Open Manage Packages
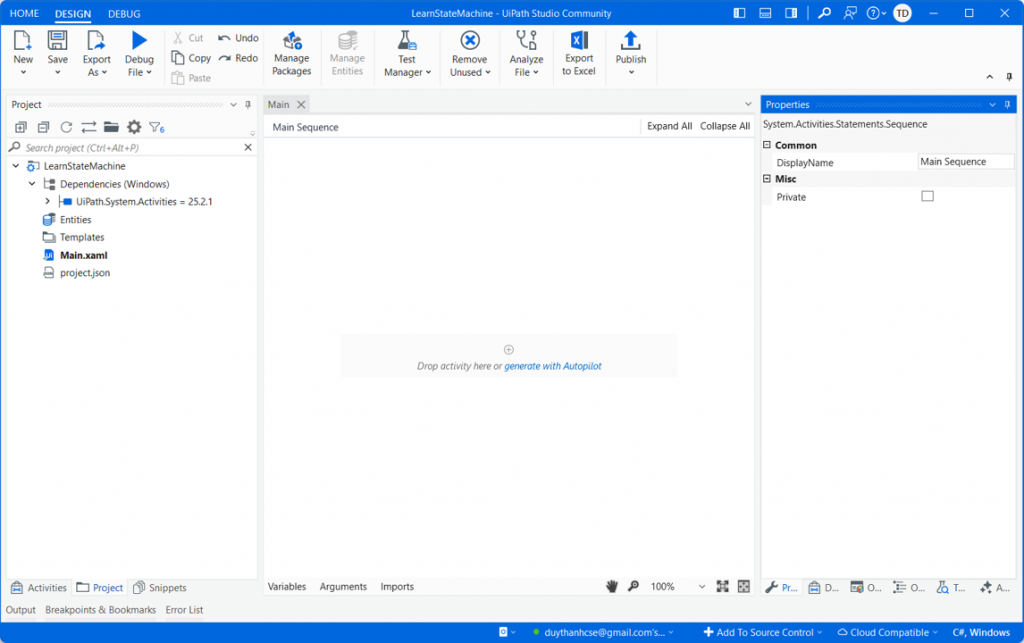Screen dimensions: 1024x643 tap(291, 54)
